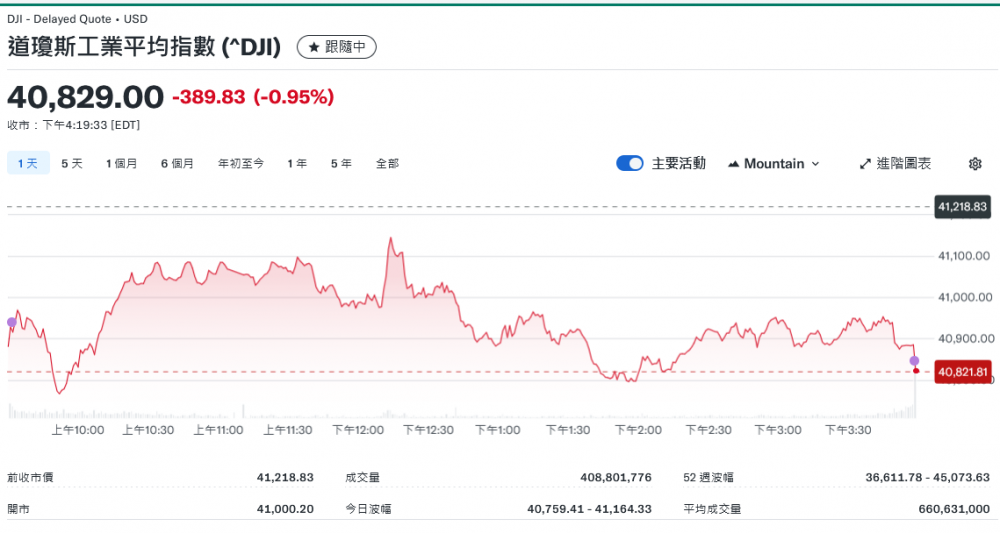Image resolution: width=1000 pixels, height=533 pixels.
Task: Click the 跟隨中 following button
Action: point(336,47)
